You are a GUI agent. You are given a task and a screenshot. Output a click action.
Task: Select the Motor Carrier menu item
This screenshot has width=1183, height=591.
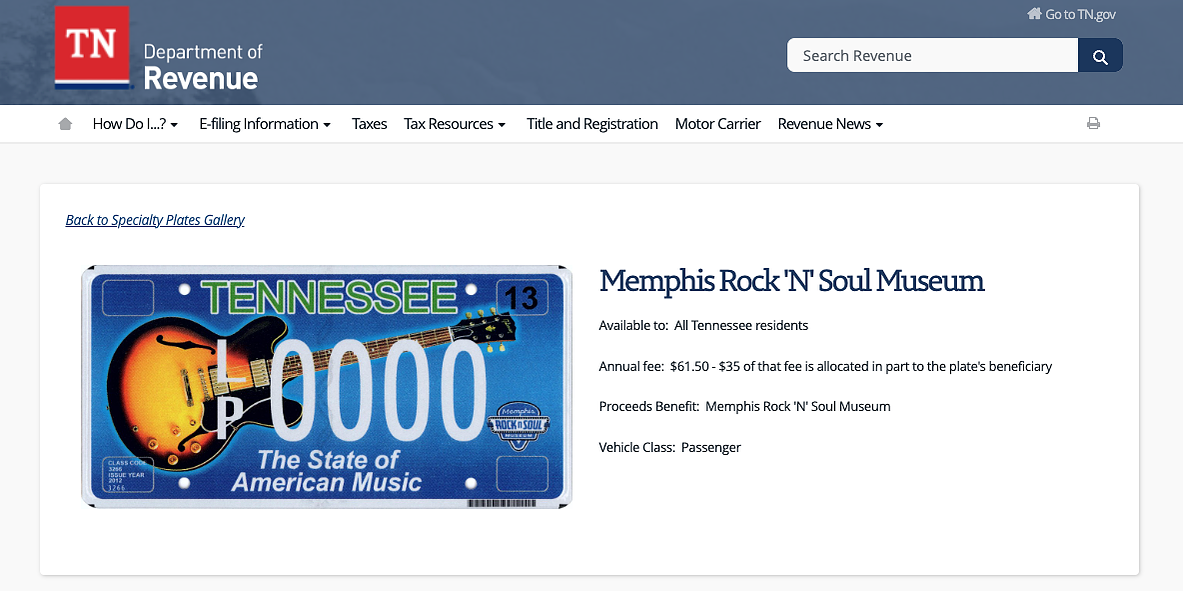(x=717, y=124)
